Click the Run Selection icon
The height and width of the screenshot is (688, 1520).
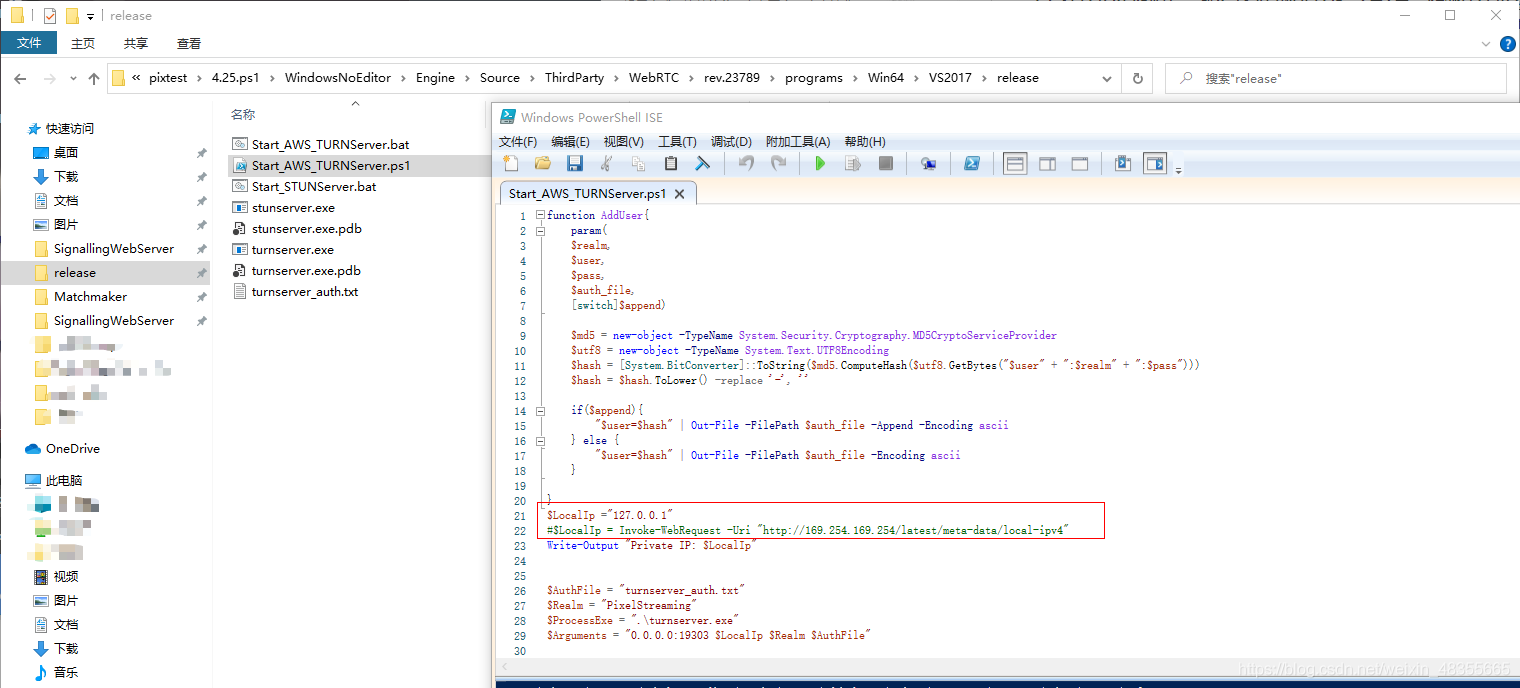(853, 163)
